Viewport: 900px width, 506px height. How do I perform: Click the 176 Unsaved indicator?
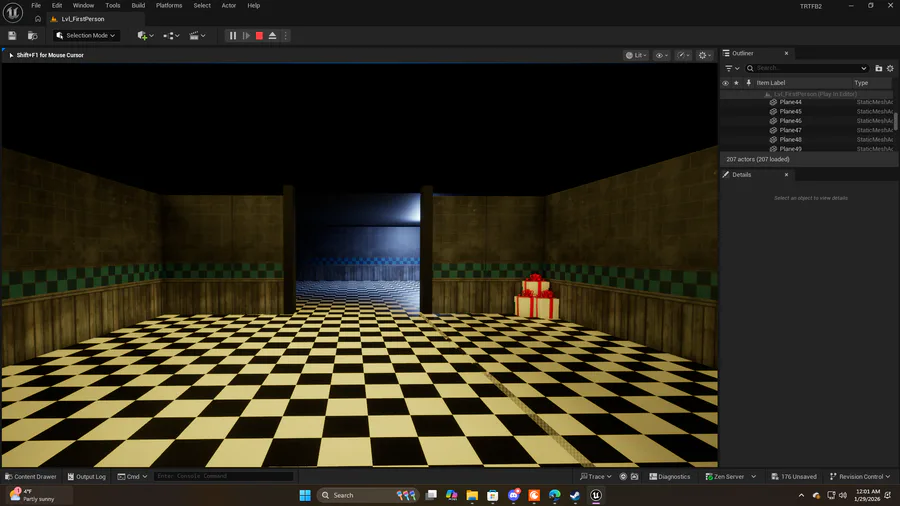(x=795, y=477)
